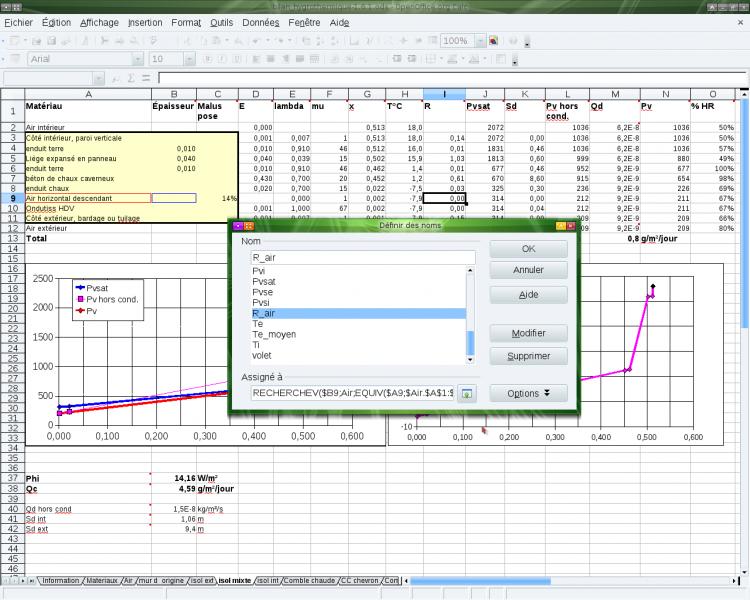Screen dimensions: 750x600
Task: Click the Font color toolbar icon
Action: click(474, 59)
